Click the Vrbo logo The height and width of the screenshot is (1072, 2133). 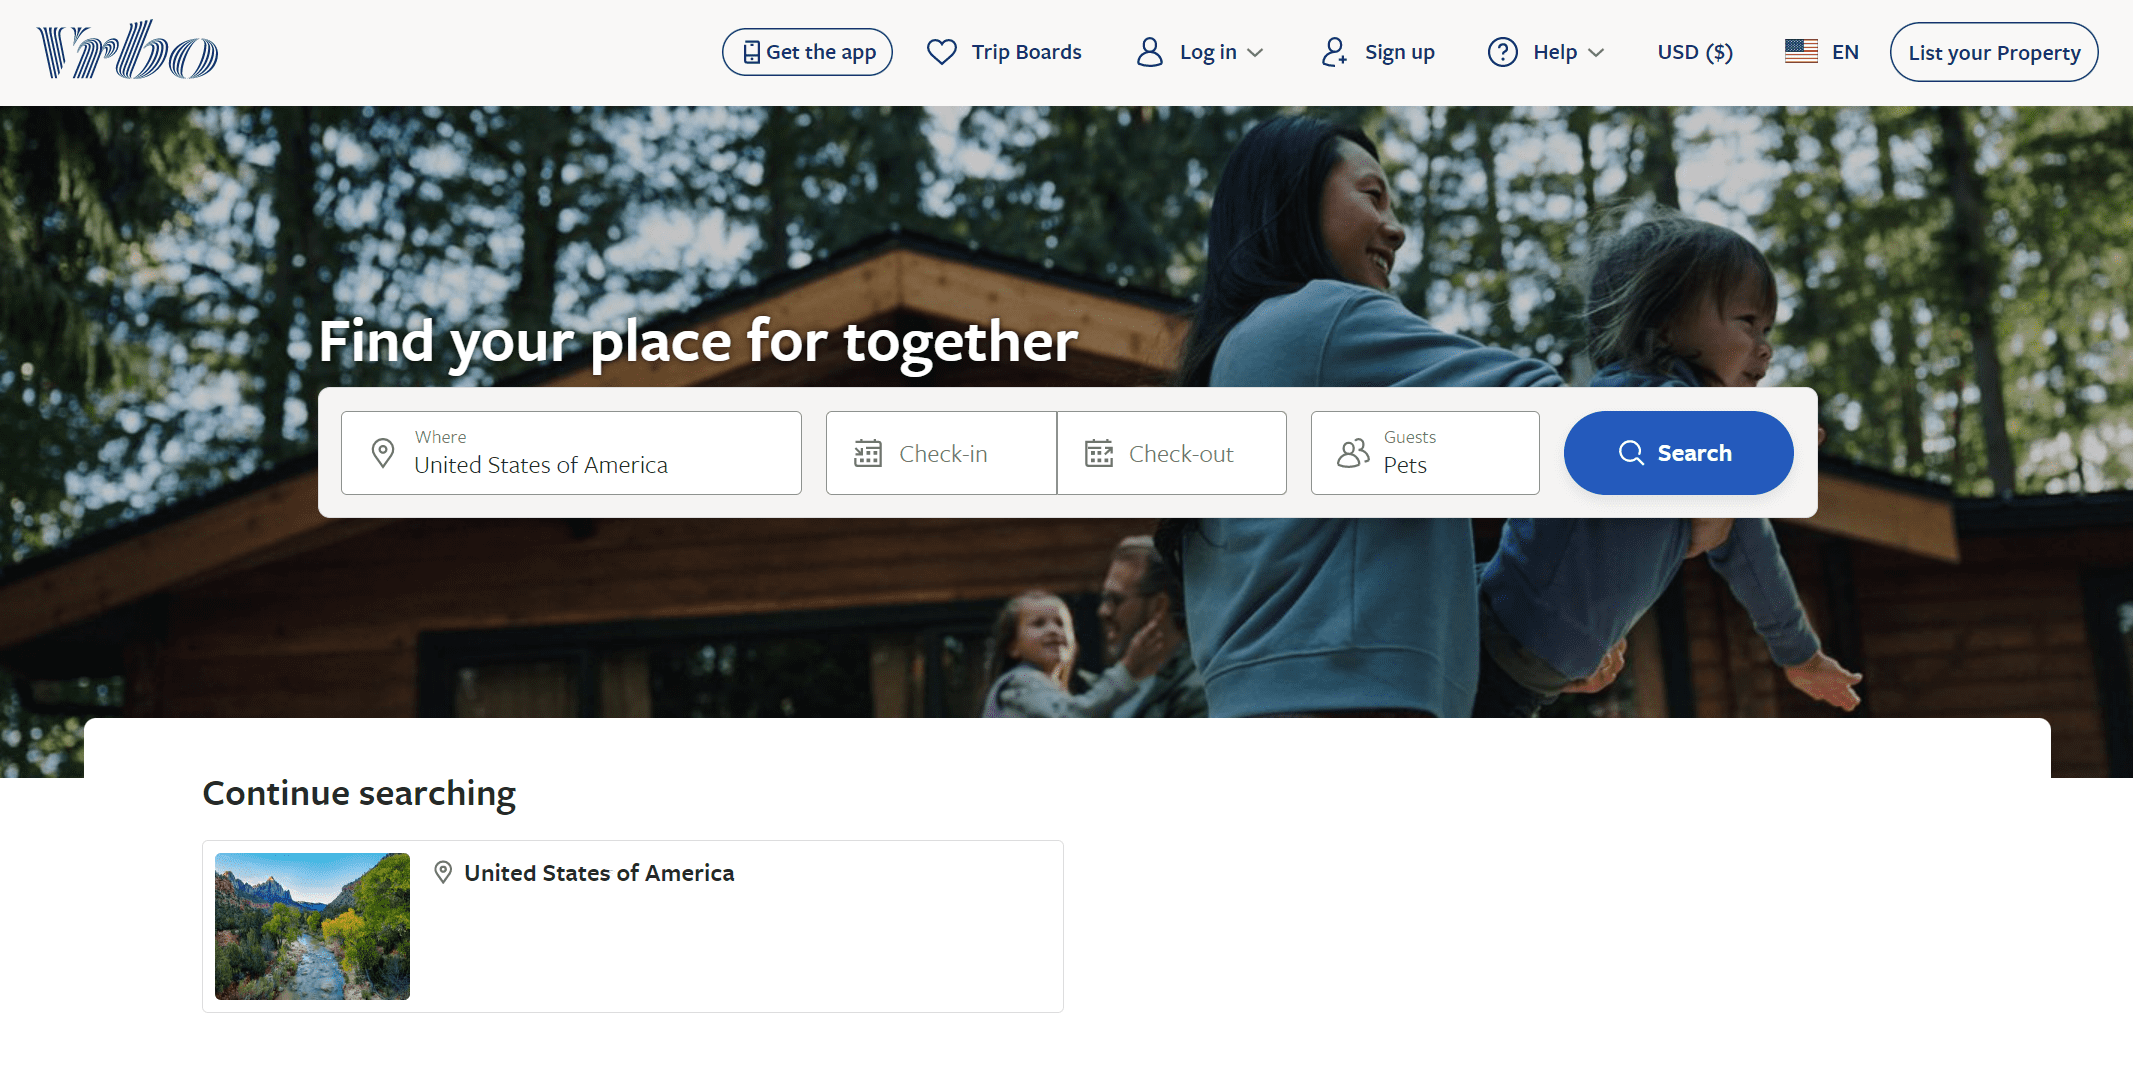click(x=127, y=50)
